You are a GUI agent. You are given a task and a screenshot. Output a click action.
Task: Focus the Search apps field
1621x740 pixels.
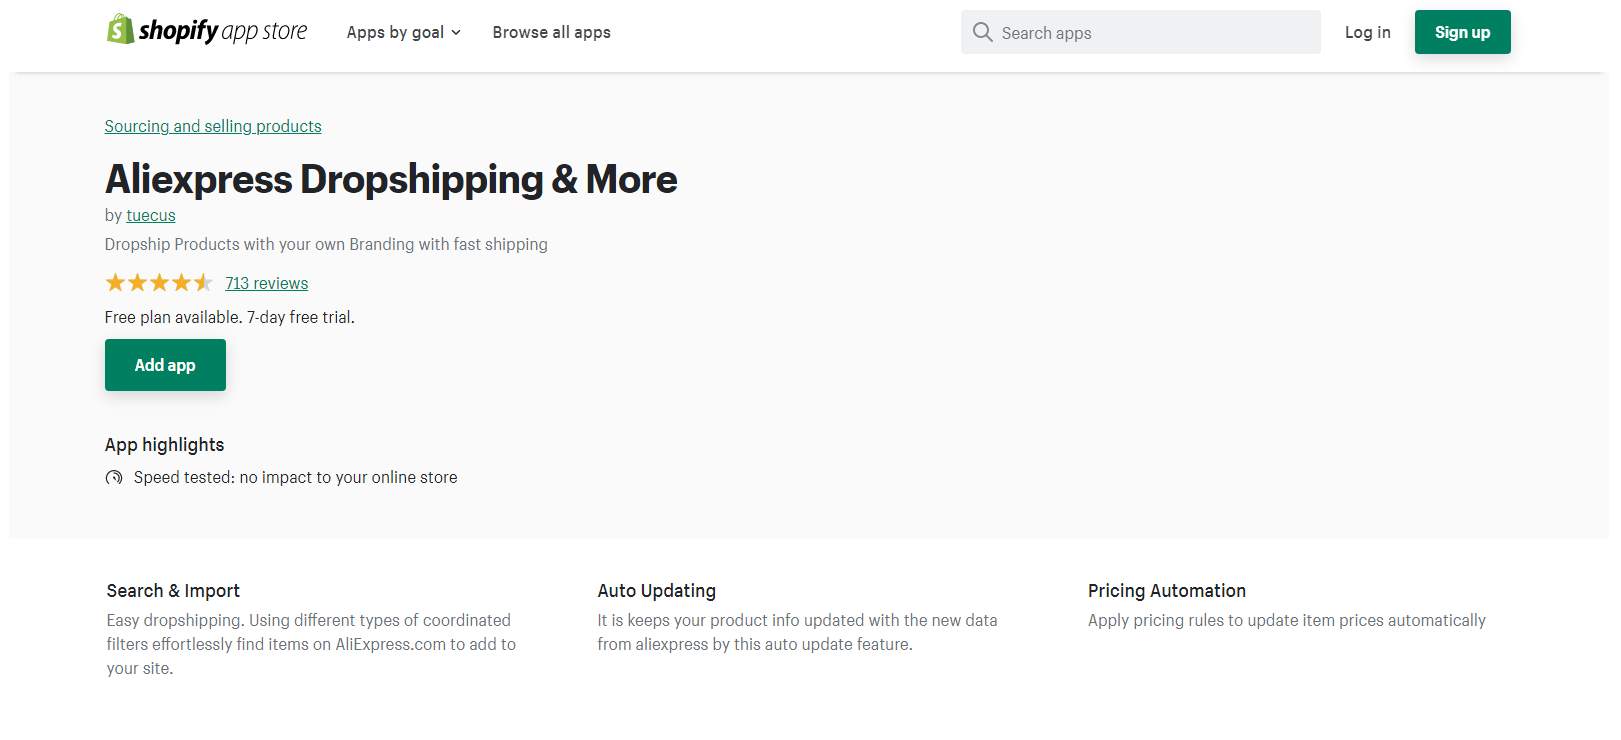coord(1141,32)
